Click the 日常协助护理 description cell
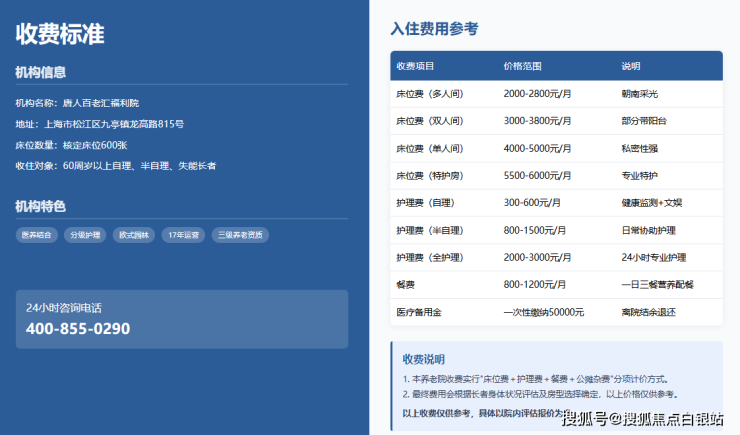The width and height of the screenshot is (740, 435). click(x=648, y=230)
